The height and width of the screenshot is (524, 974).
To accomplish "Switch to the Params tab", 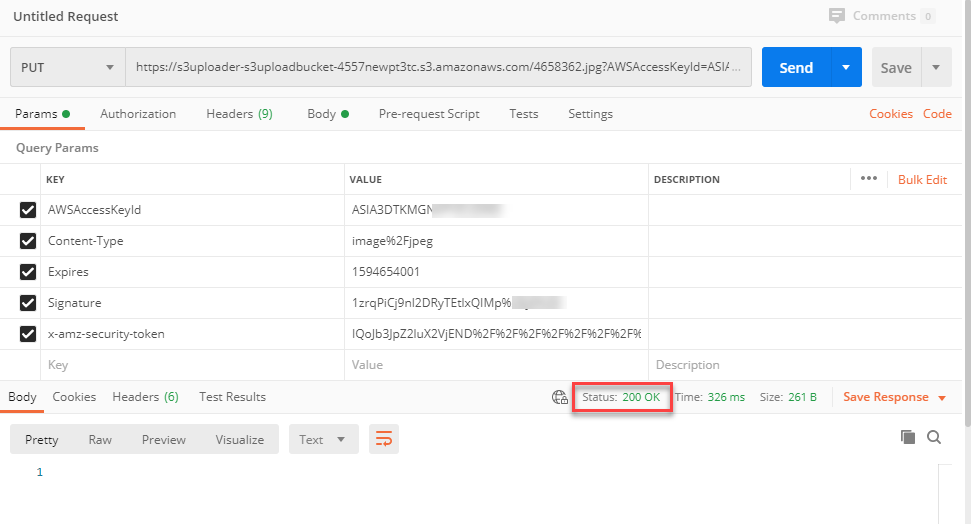I will click(x=42, y=114).
